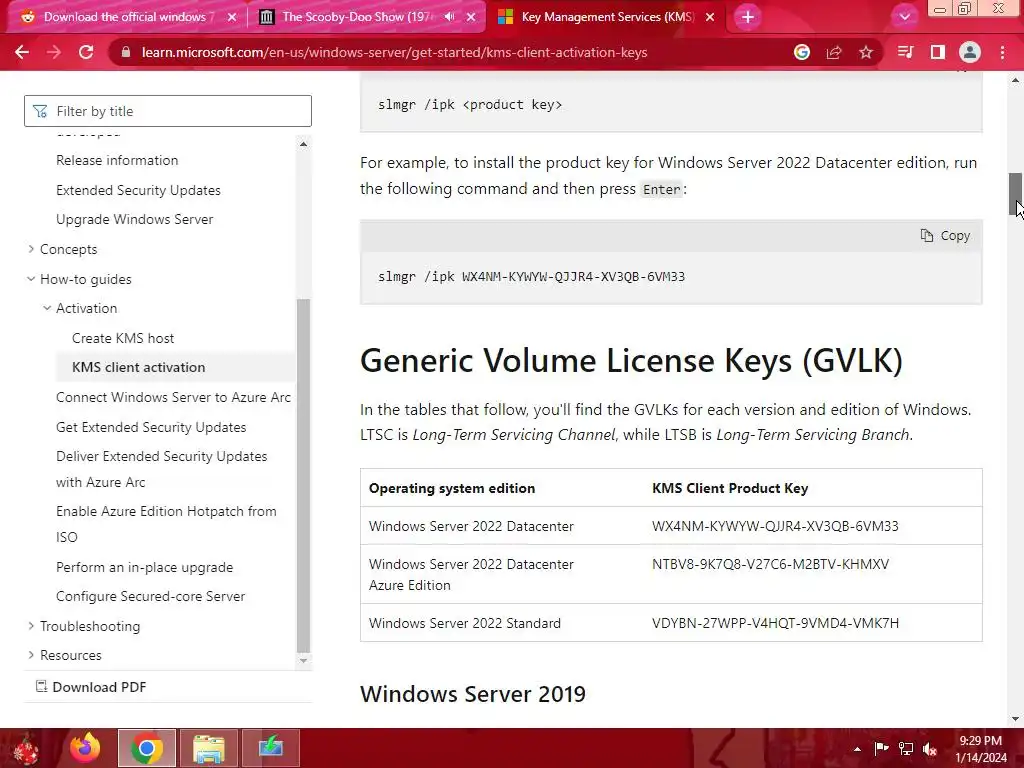The image size is (1024, 768).
Task: Click Download PDF button
Action: (91, 687)
